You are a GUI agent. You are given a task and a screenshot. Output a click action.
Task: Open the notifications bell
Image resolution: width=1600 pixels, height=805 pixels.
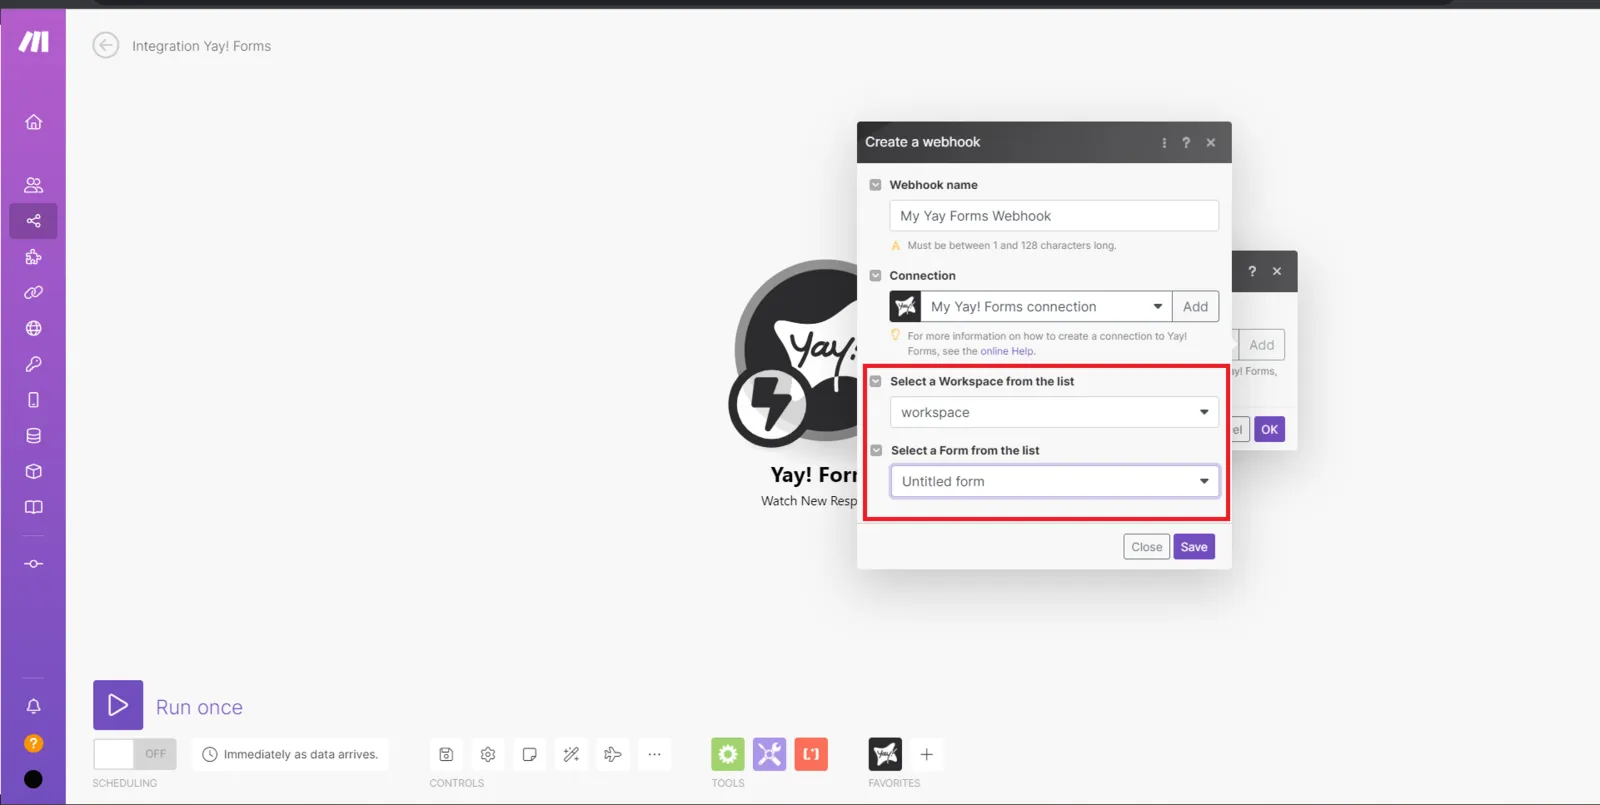(x=34, y=706)
